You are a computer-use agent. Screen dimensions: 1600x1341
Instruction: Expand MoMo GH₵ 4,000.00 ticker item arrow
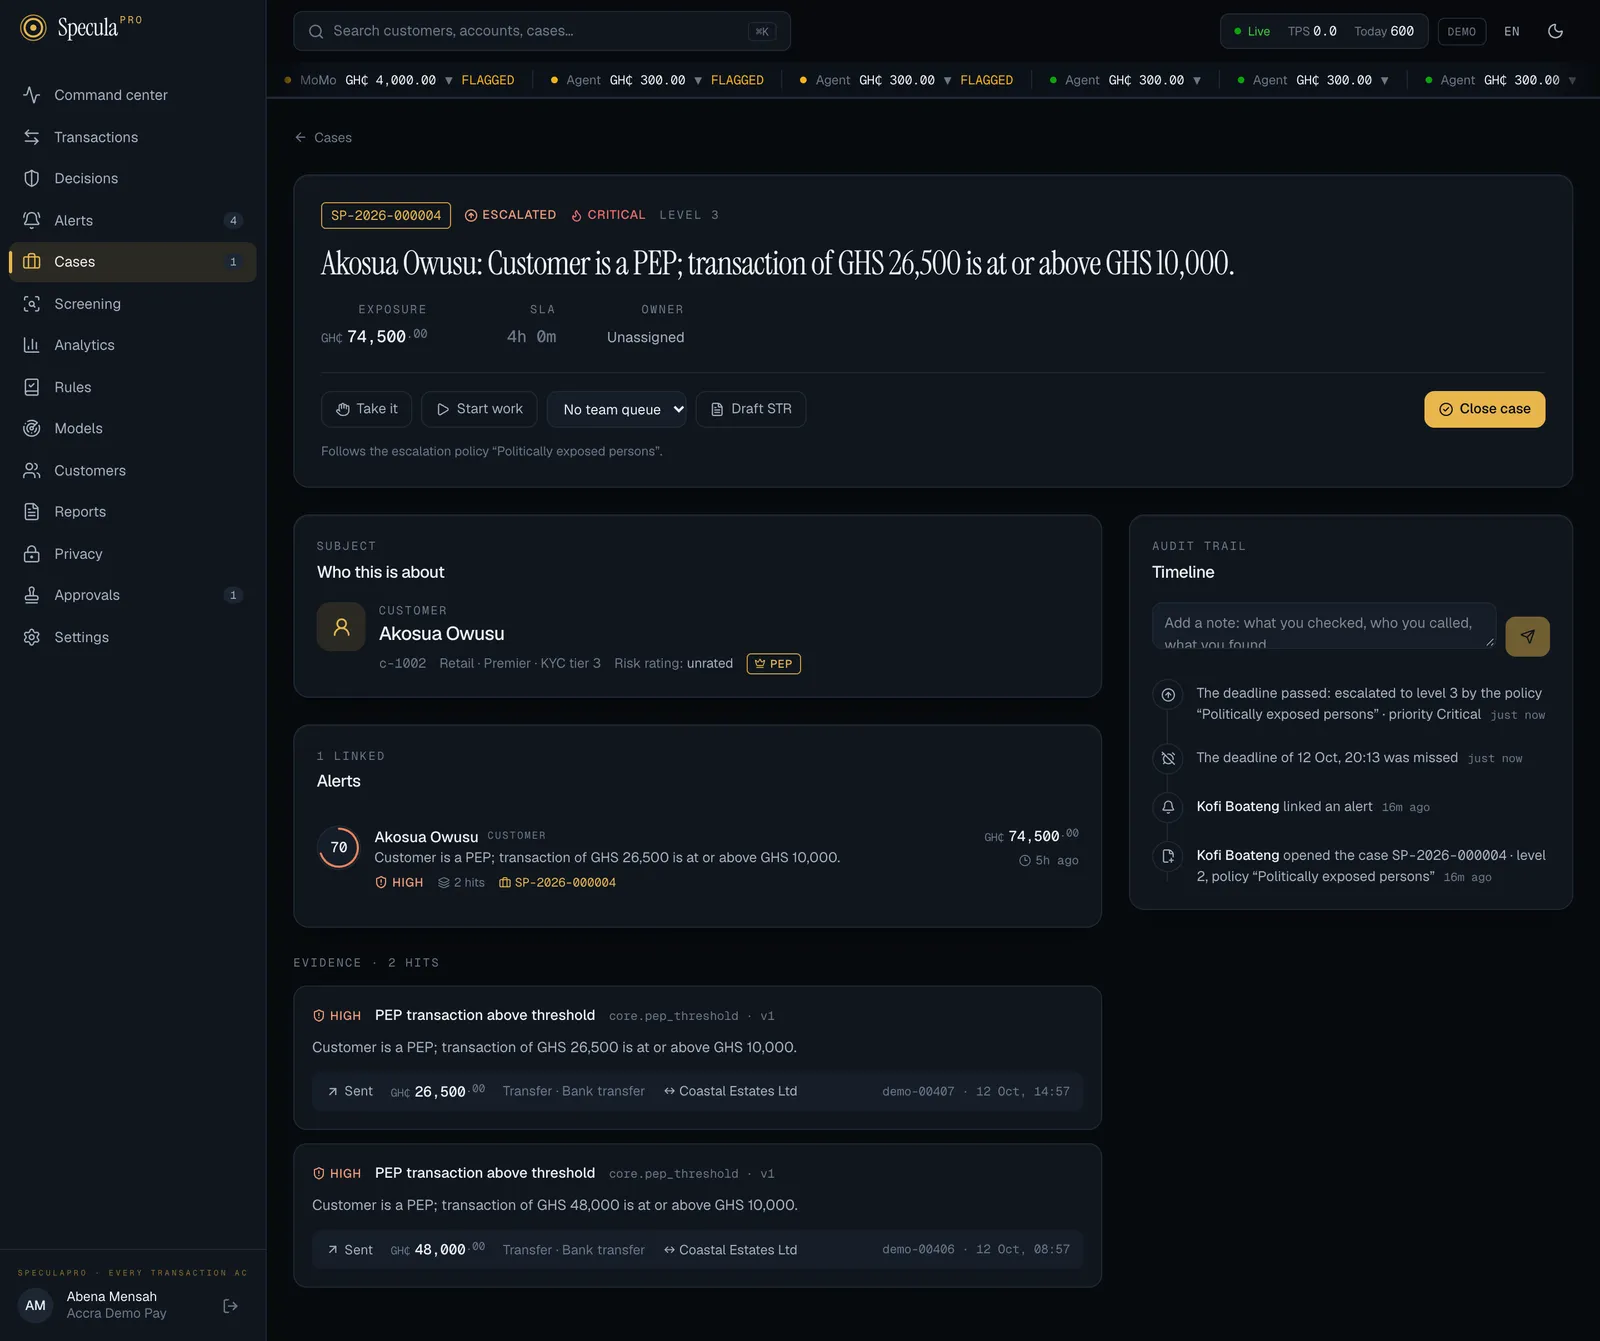click(449, 80)
